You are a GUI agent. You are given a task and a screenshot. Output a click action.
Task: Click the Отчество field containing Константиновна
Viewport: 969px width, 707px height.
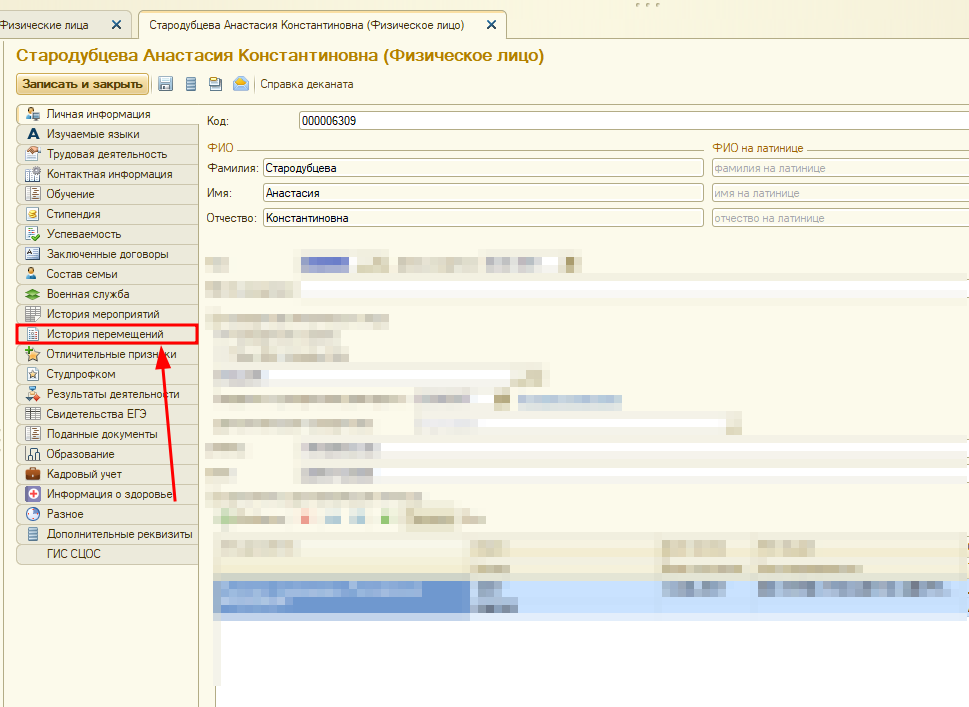coord(483,217)
